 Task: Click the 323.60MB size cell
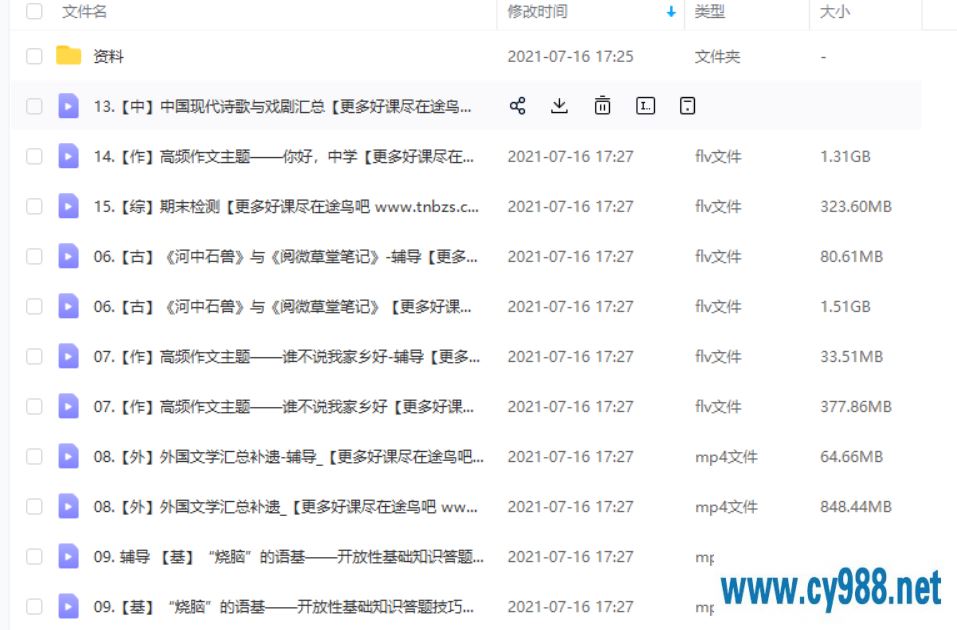[x=856, y=206]
